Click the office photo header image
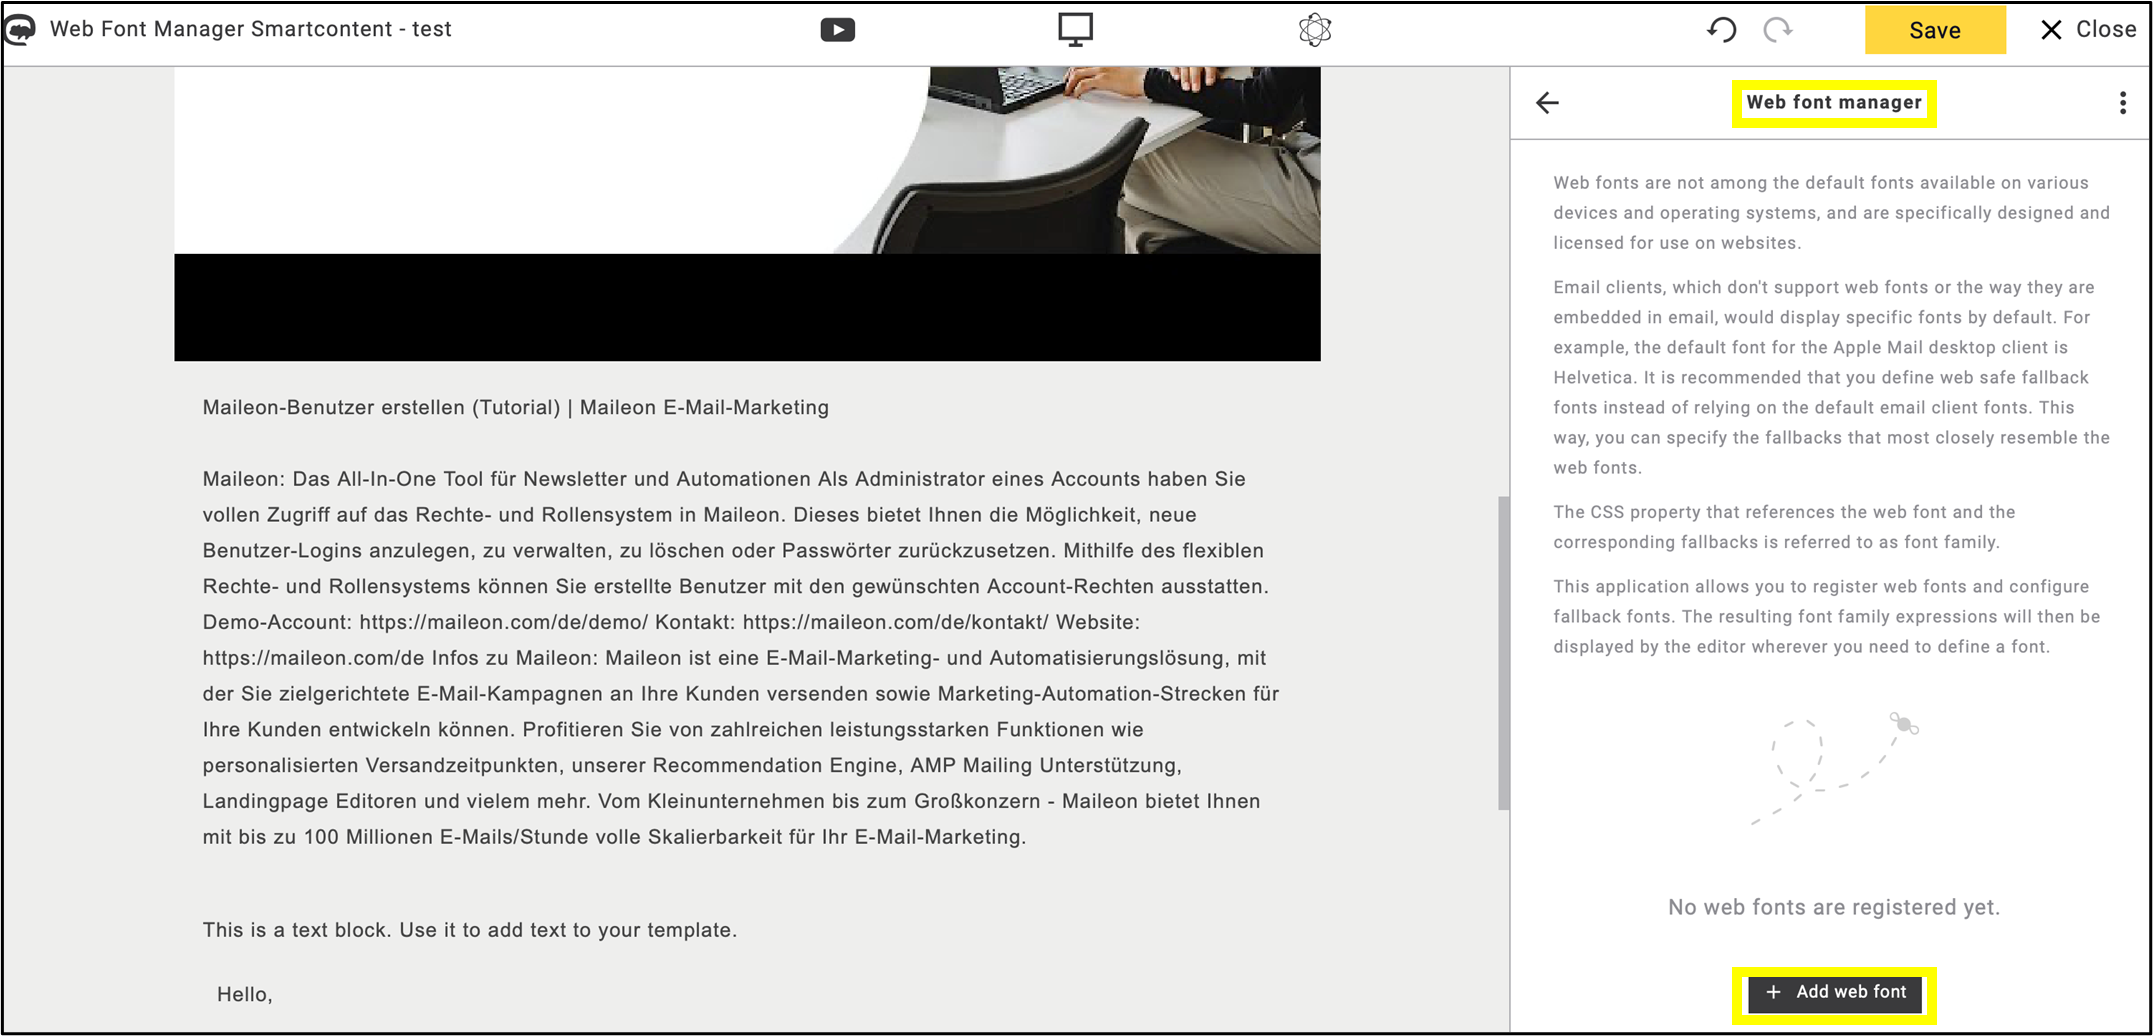 [x=747, y=160]
